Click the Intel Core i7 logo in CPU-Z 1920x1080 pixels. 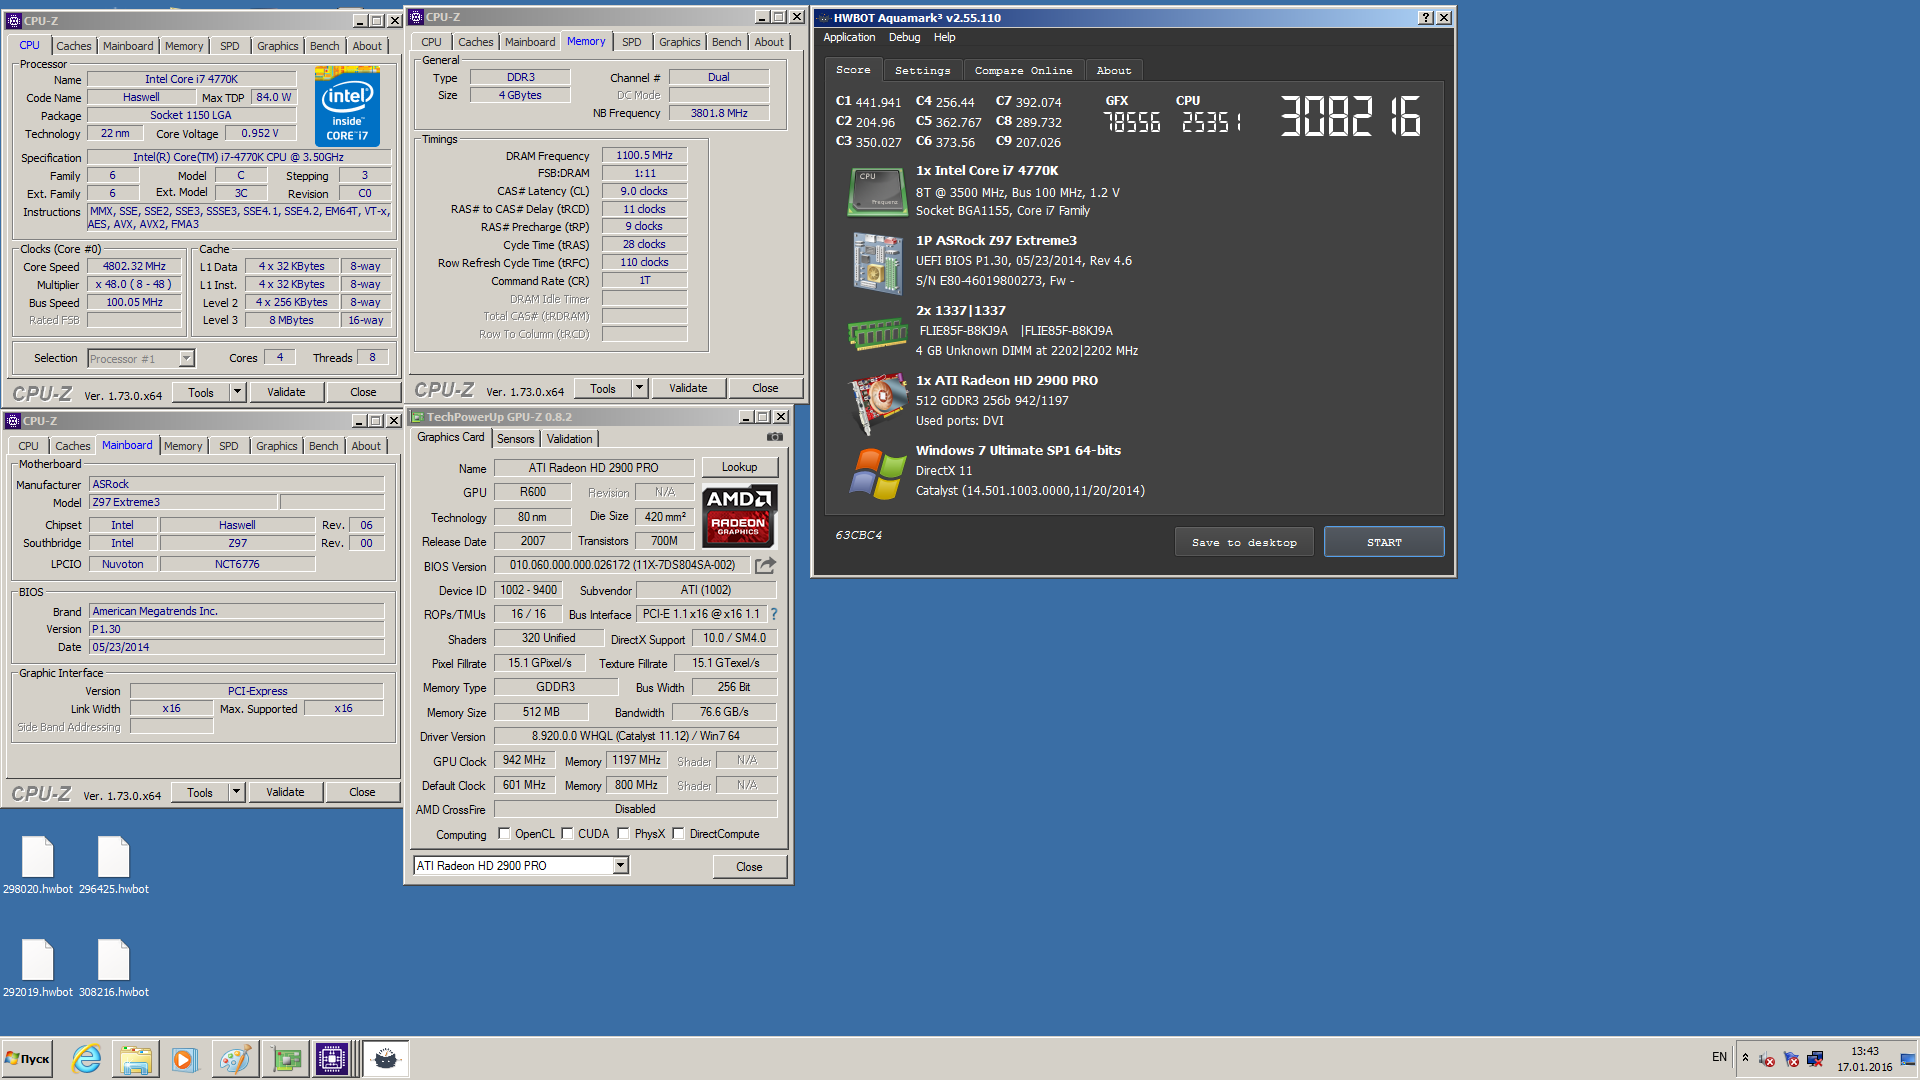coord(347,106)
